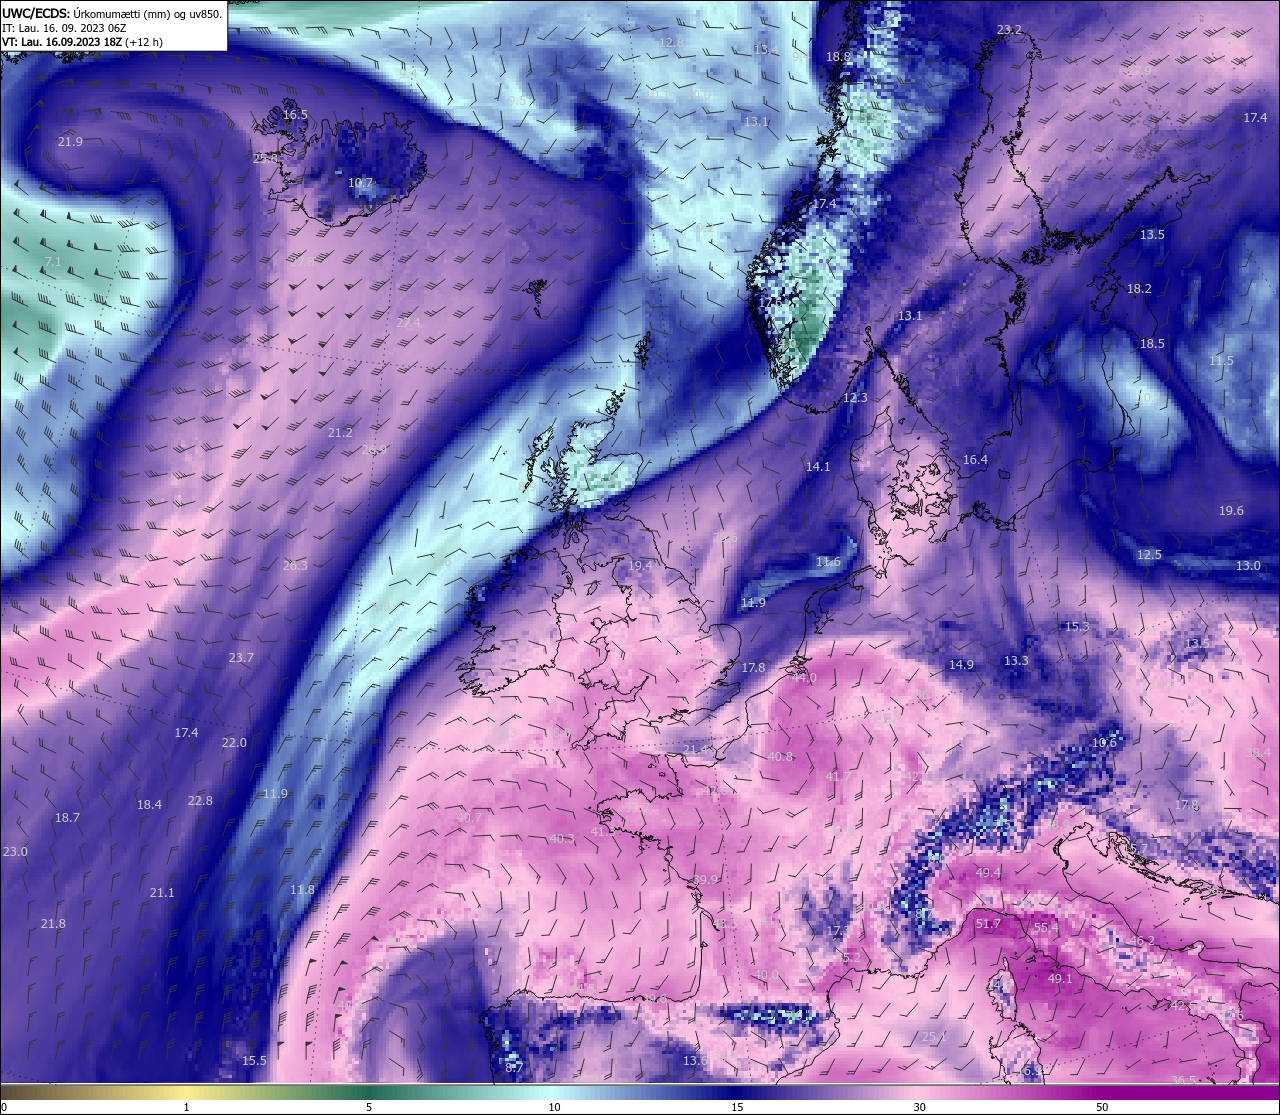The height and width of the screenshot is (1115, 1280).
Task: Click the 14.1 value in the North Sea
Action: pos(818,467)
